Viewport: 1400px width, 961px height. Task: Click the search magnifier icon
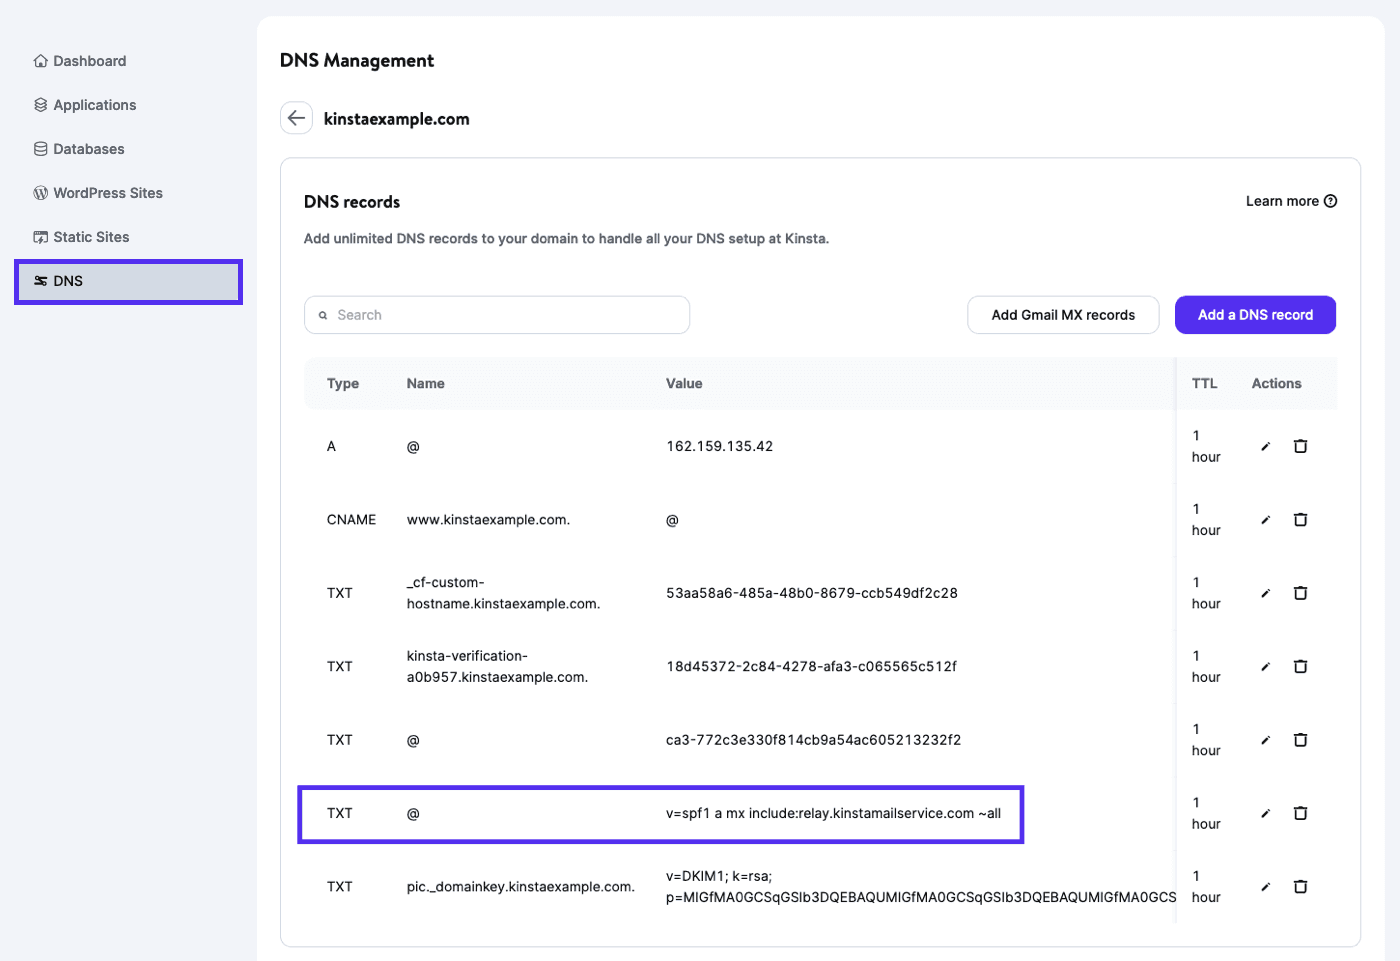coord(323,314)
